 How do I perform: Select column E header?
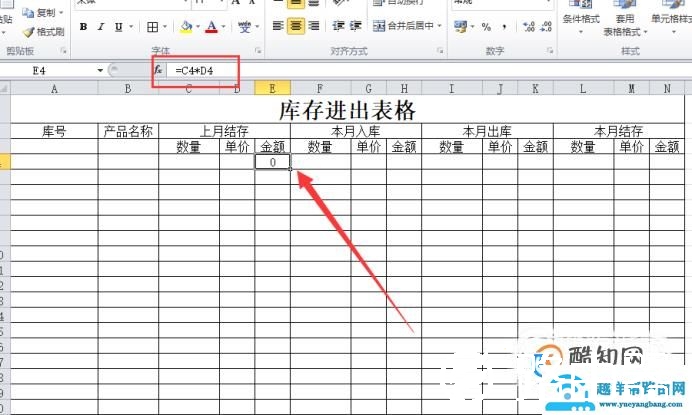[x=272, y=89]
